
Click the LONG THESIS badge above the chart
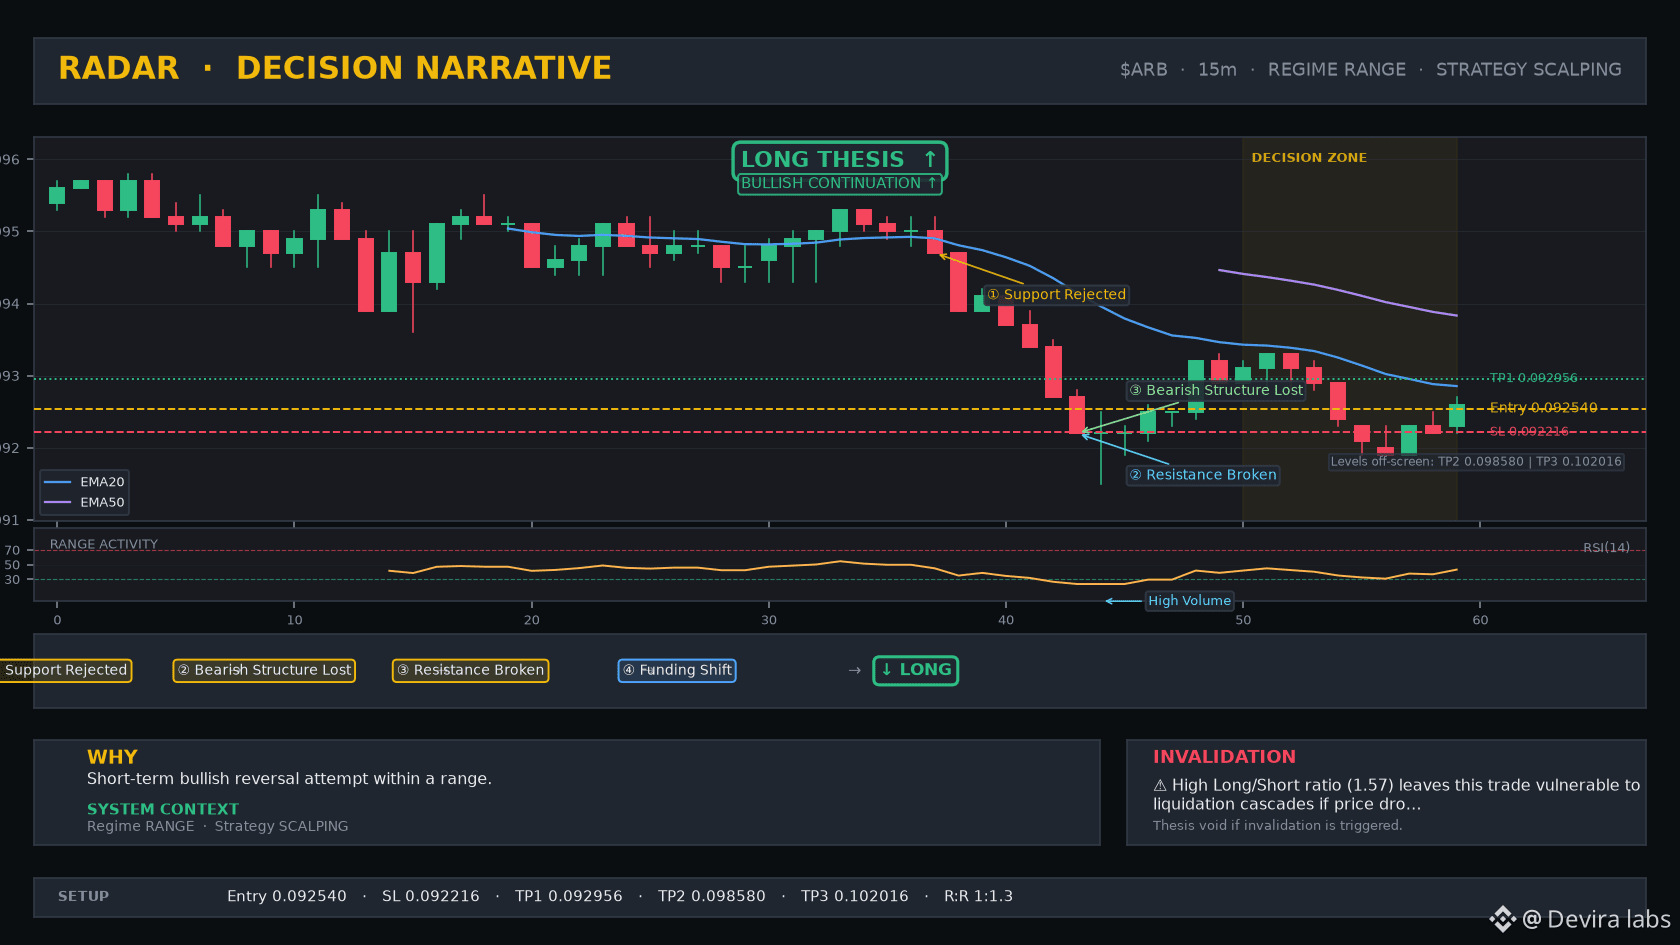(839, 159)
